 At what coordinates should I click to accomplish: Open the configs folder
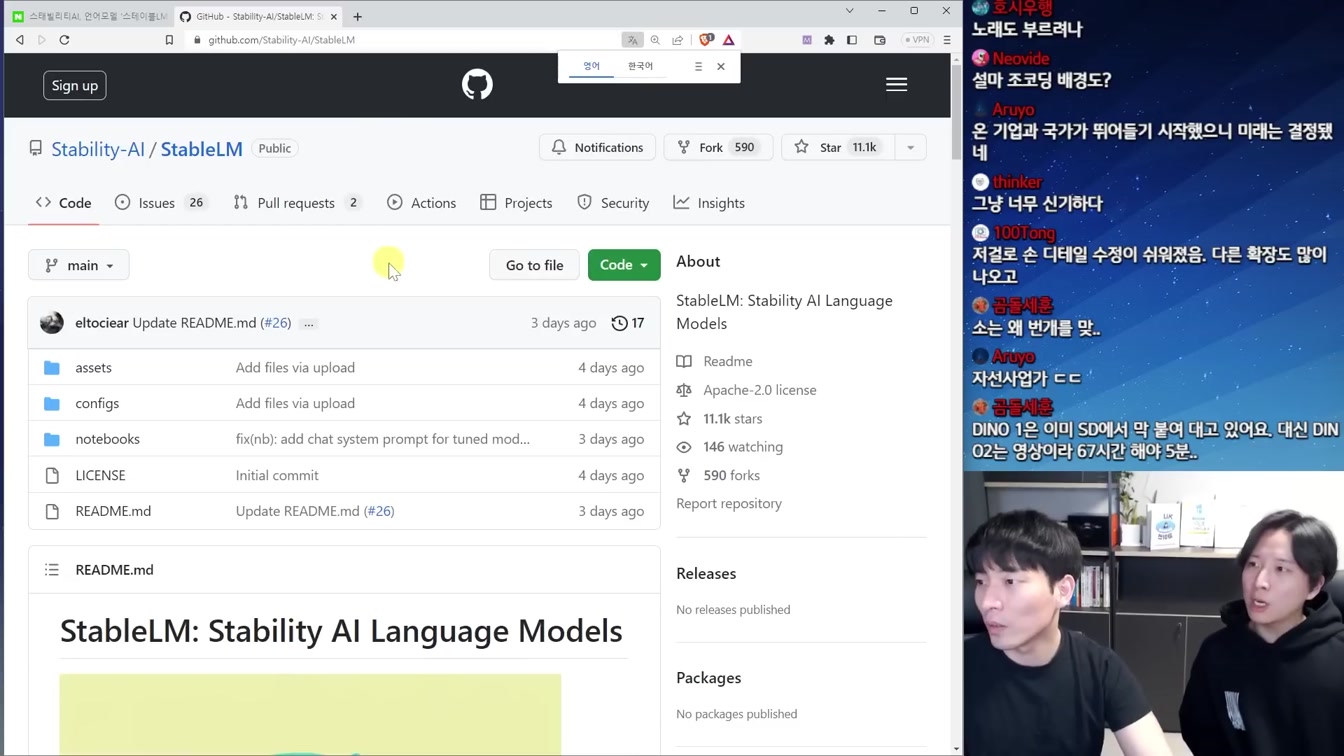coord(97,403)
